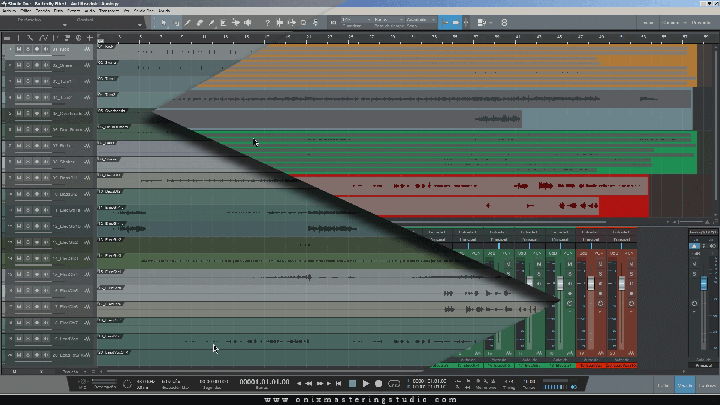Viewport: 720px width, 405px height.
Task: Click the plus icon to add tracks
Action: [90, 38]
